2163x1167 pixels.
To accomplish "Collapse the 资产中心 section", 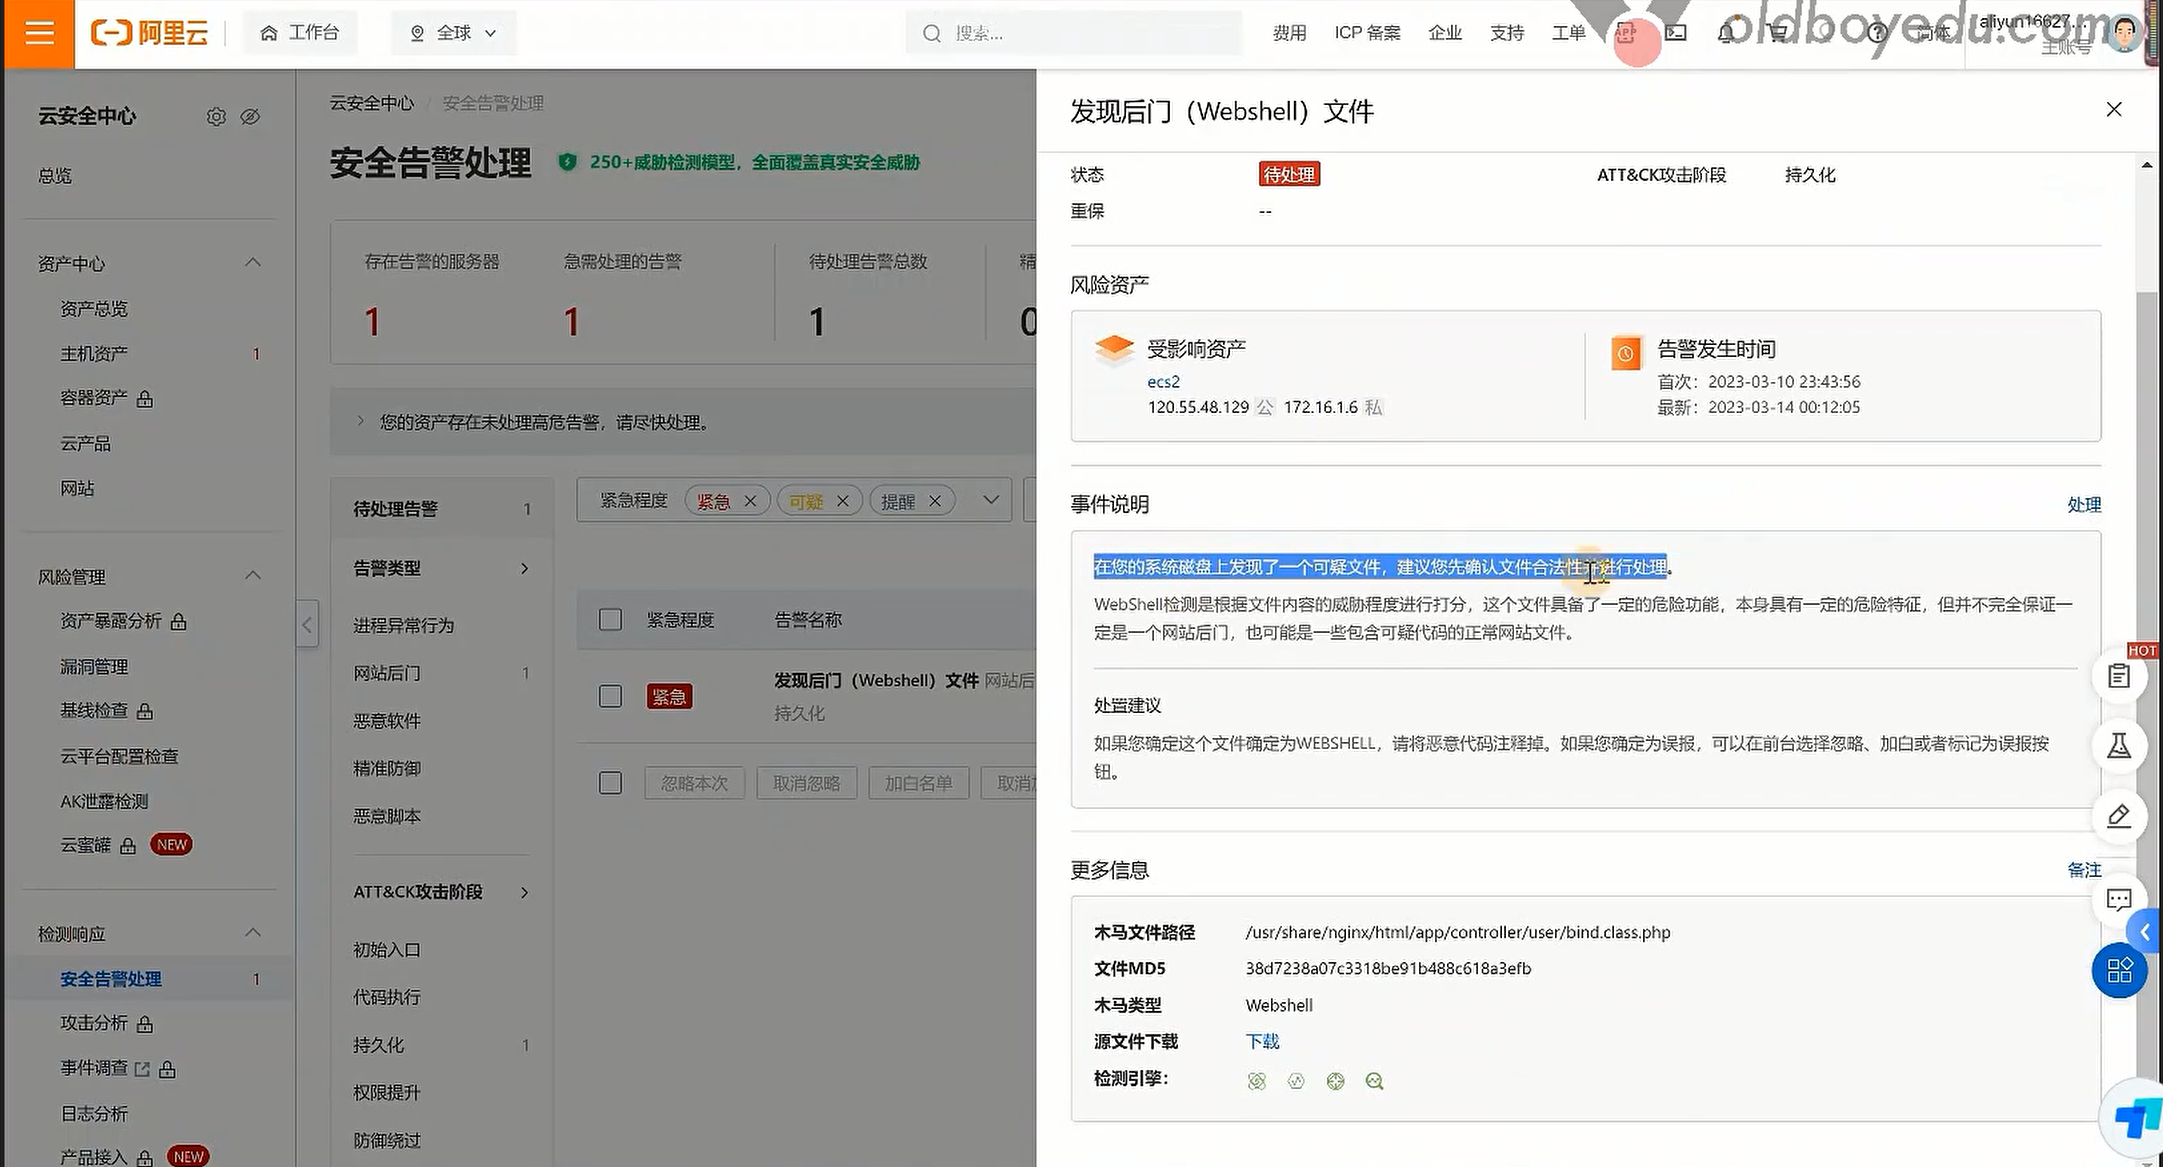I will pos(253,263).
